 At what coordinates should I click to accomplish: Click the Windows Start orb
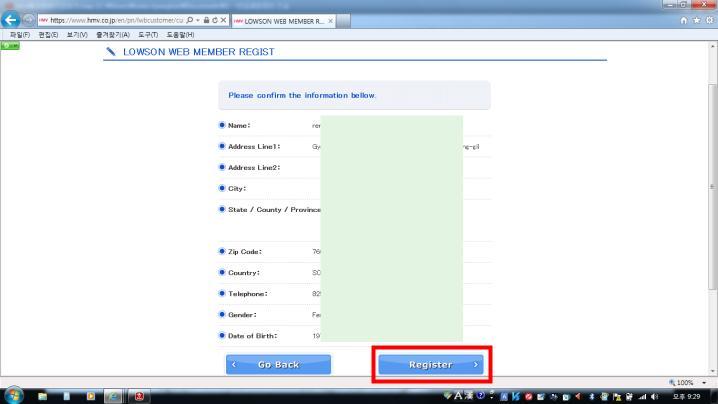click(x=14, y=395)
